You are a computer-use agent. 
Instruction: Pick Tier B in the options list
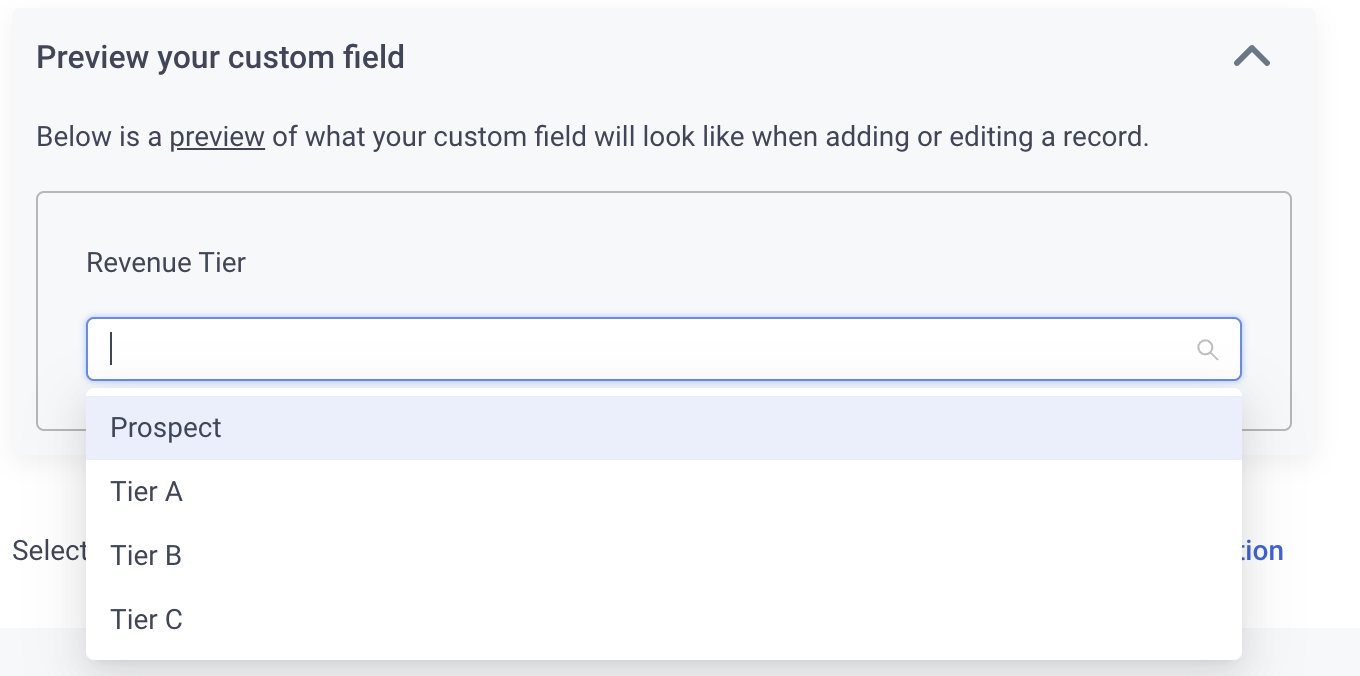point(664,556)
